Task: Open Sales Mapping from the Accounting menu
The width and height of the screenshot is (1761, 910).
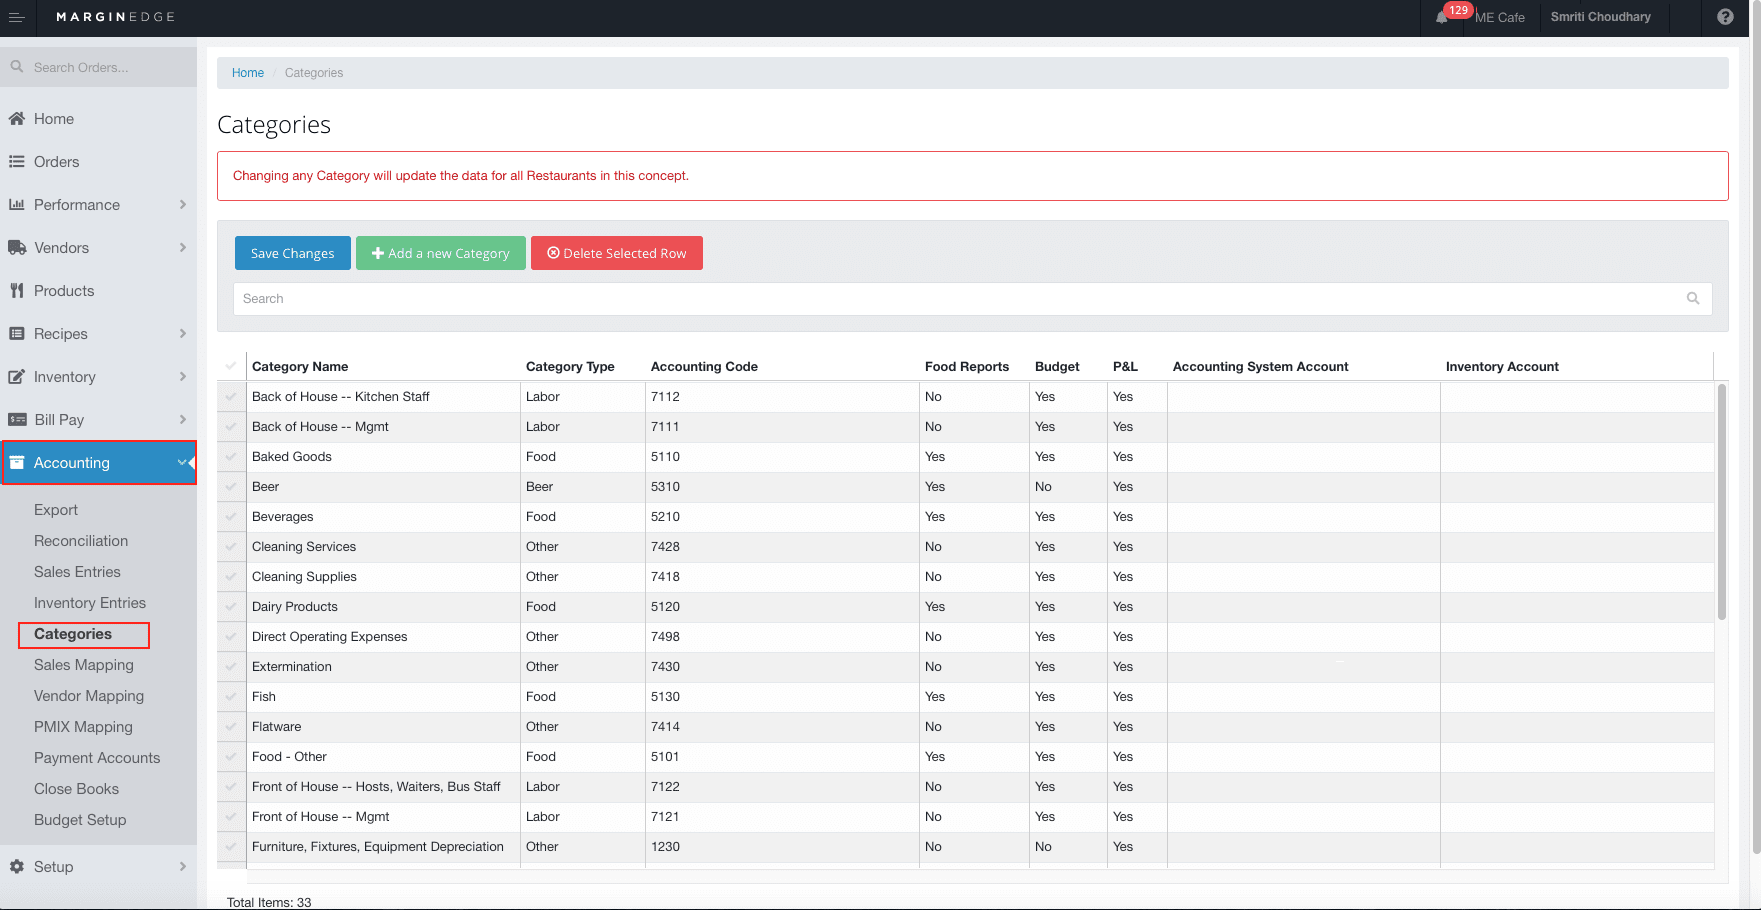Action: click(84, 664)
